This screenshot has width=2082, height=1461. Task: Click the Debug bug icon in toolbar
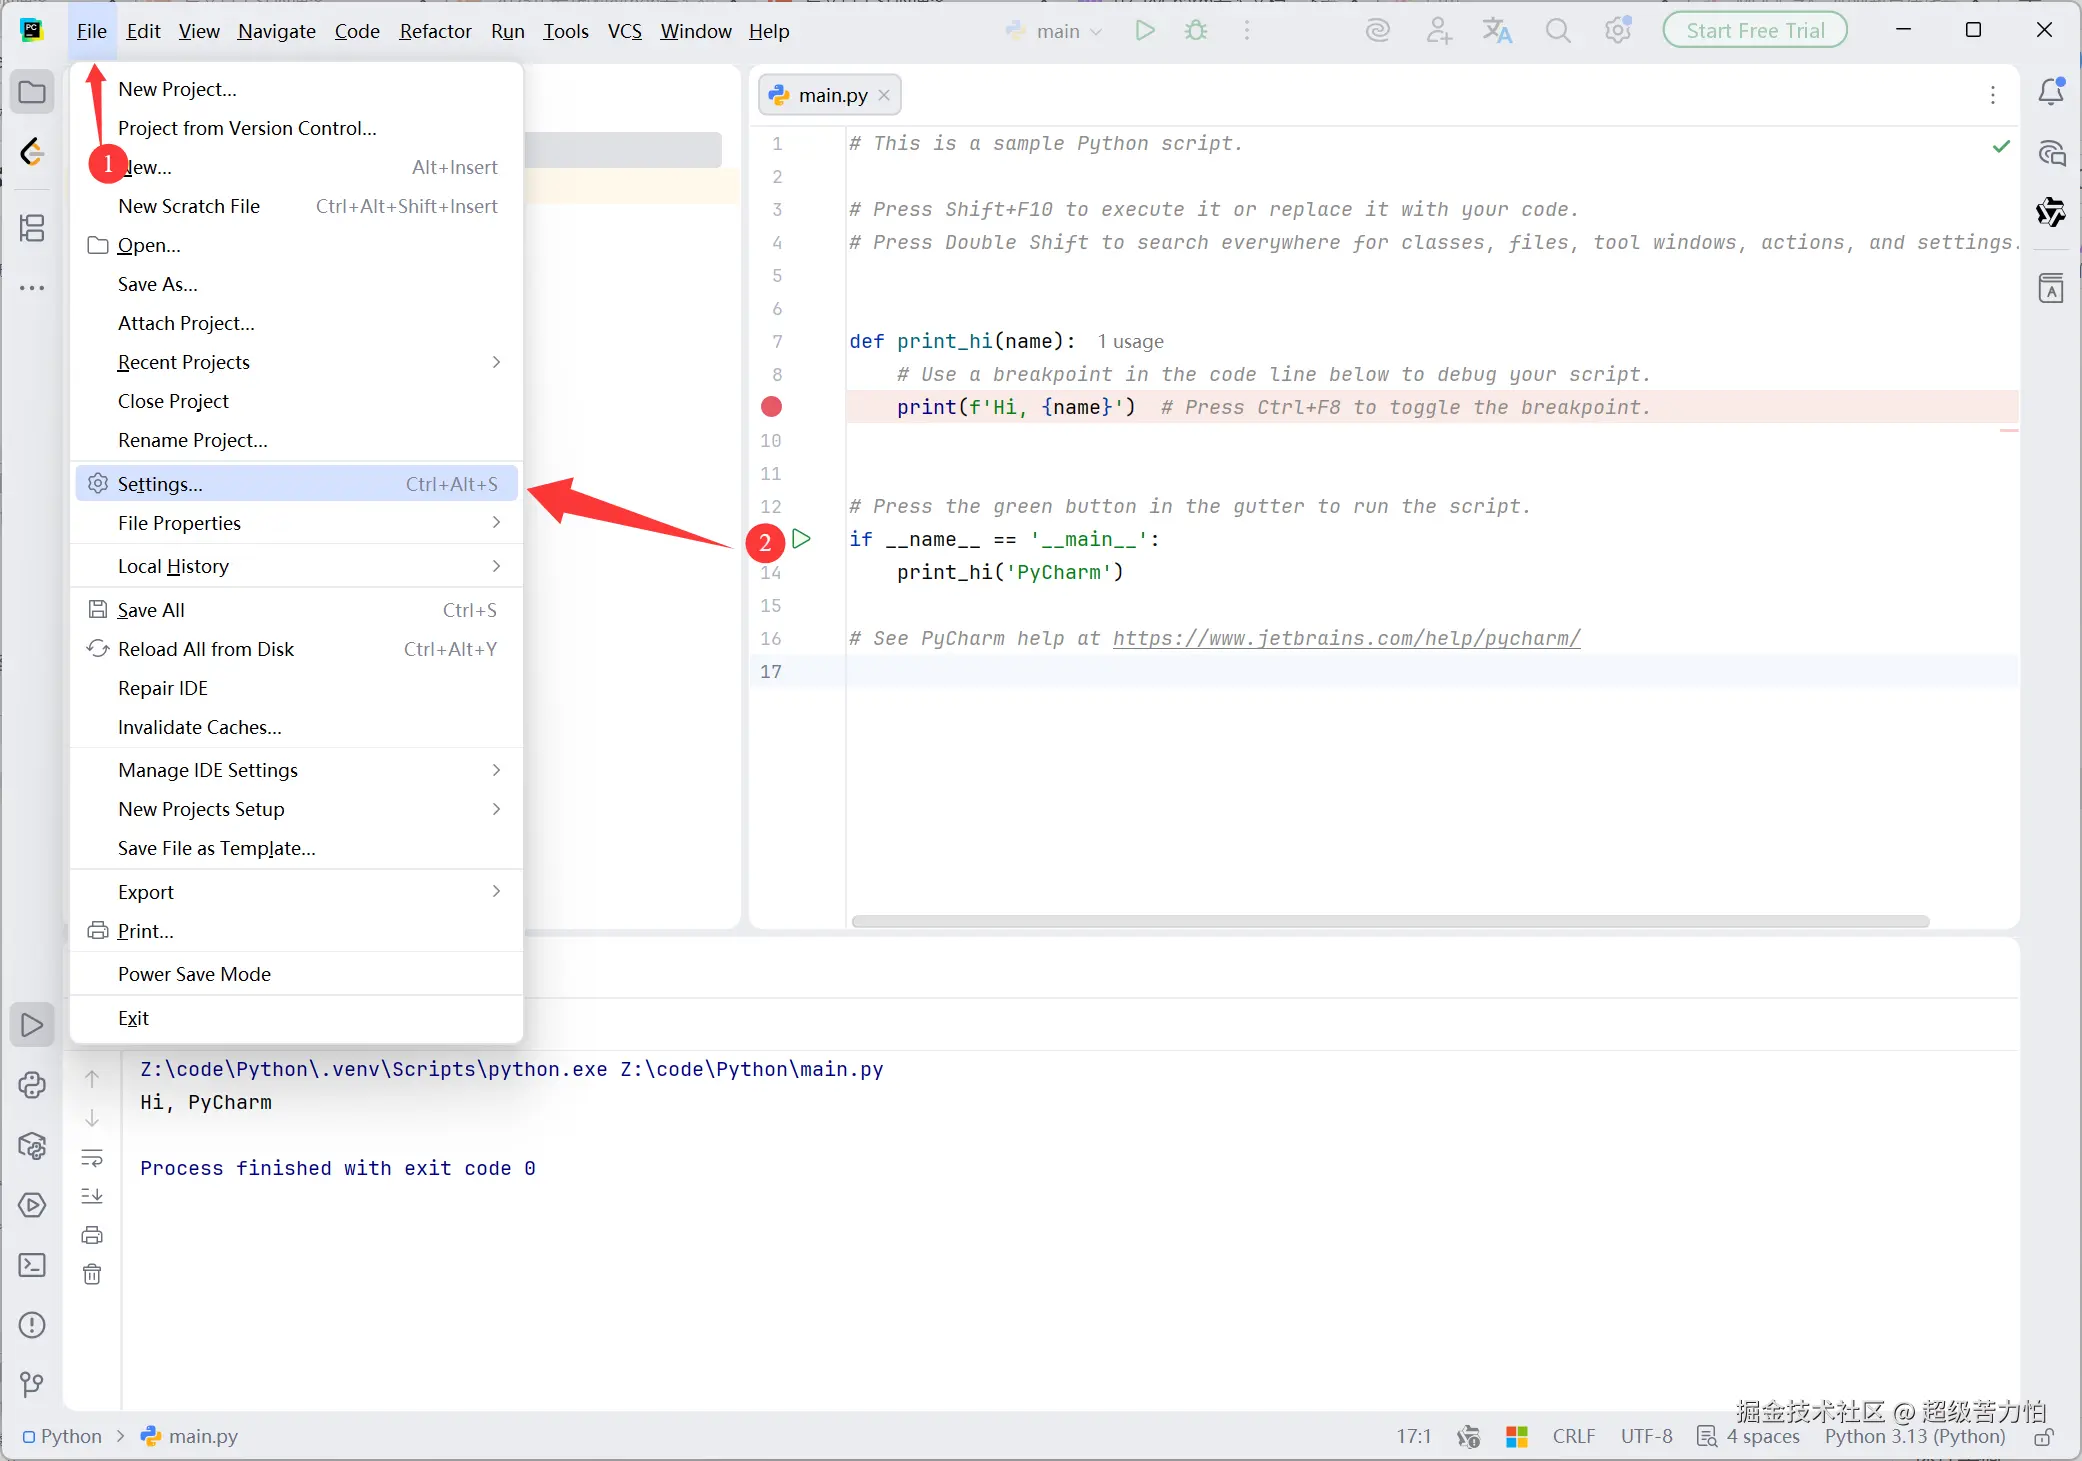(x=1196, y=31)
